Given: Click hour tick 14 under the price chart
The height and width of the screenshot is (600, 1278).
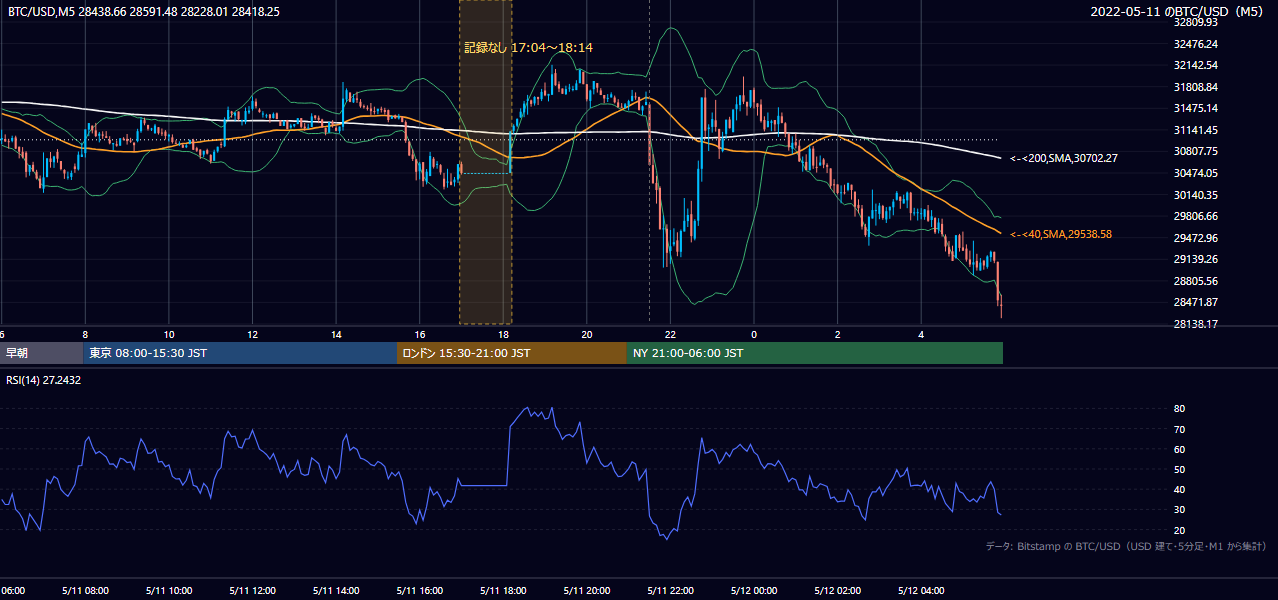Looking at the screenshot, I should 337,334.
